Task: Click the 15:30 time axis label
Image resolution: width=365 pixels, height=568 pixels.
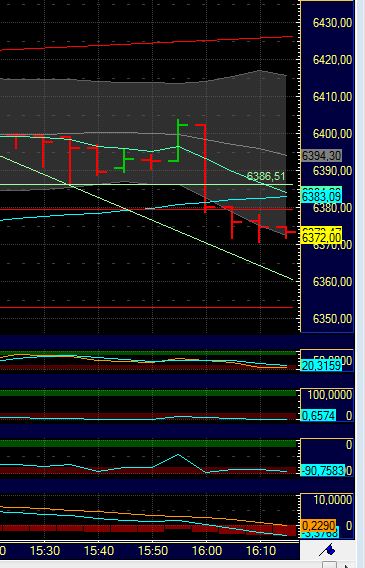Action: click(x=45, y=551)
